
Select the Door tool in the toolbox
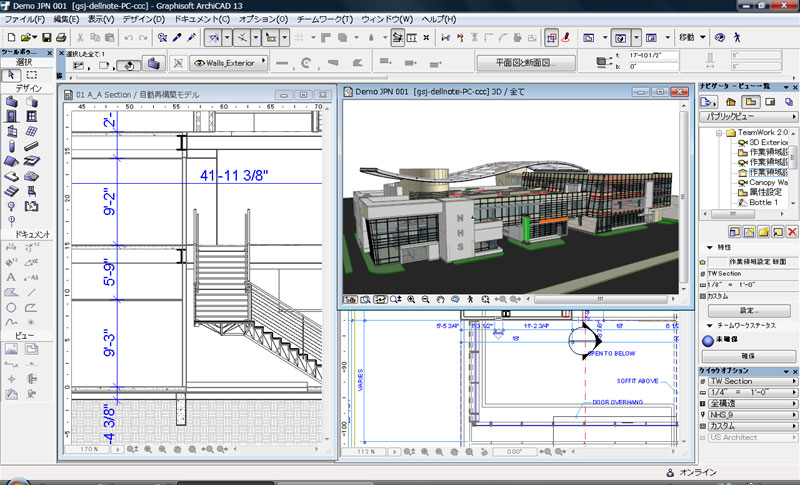[11, 116]
